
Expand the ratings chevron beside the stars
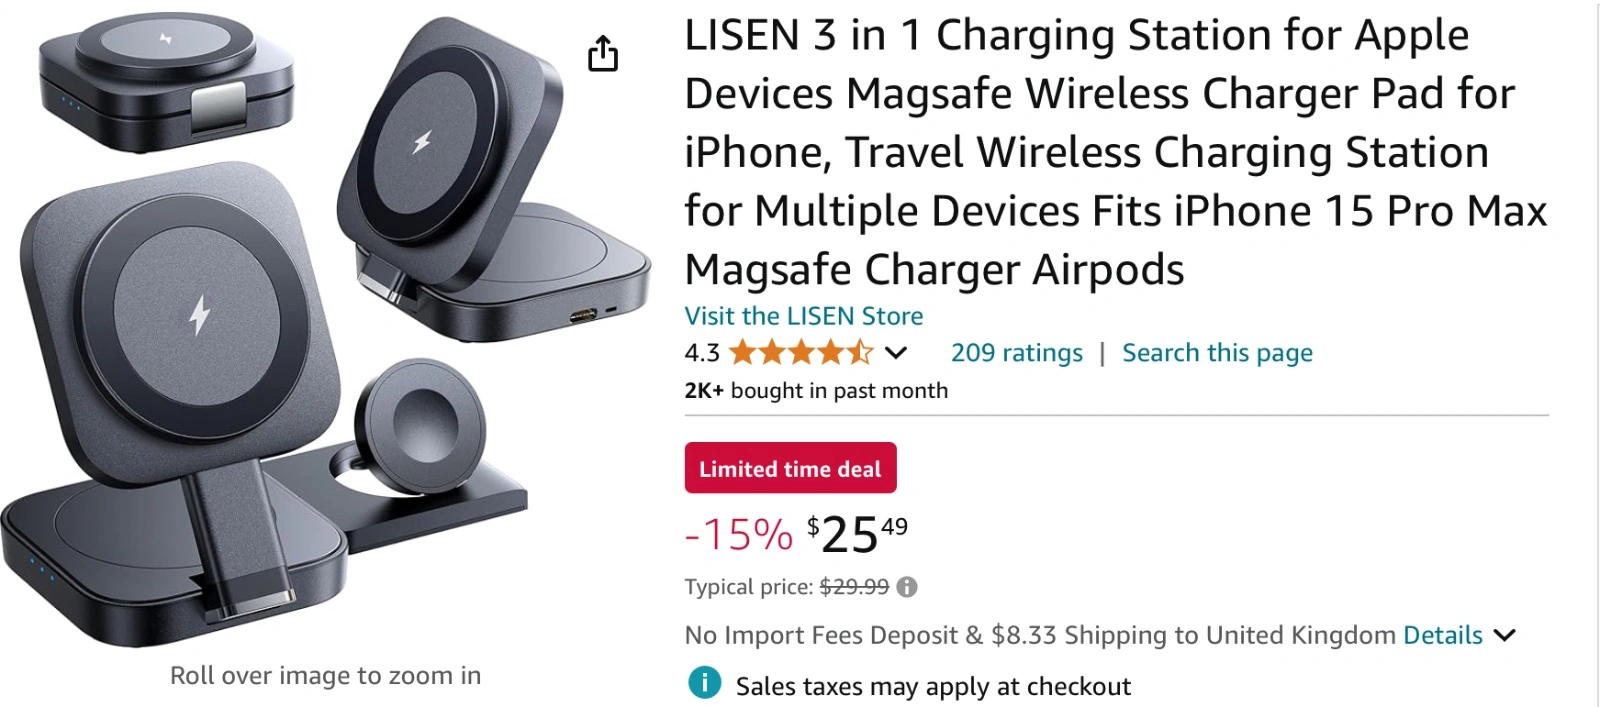tap(896, 353)
